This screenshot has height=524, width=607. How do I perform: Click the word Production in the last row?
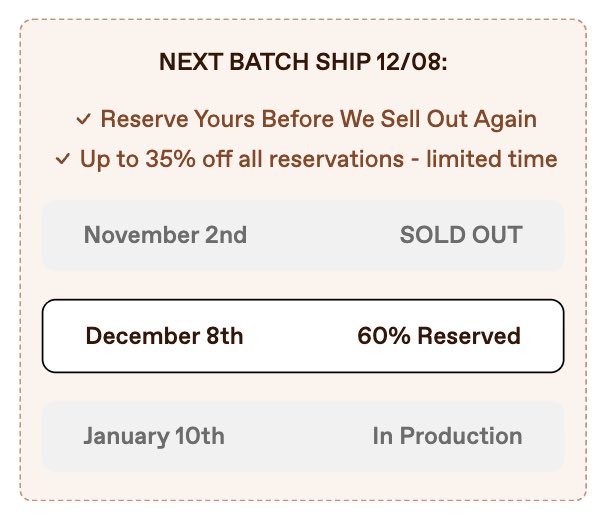461,436
